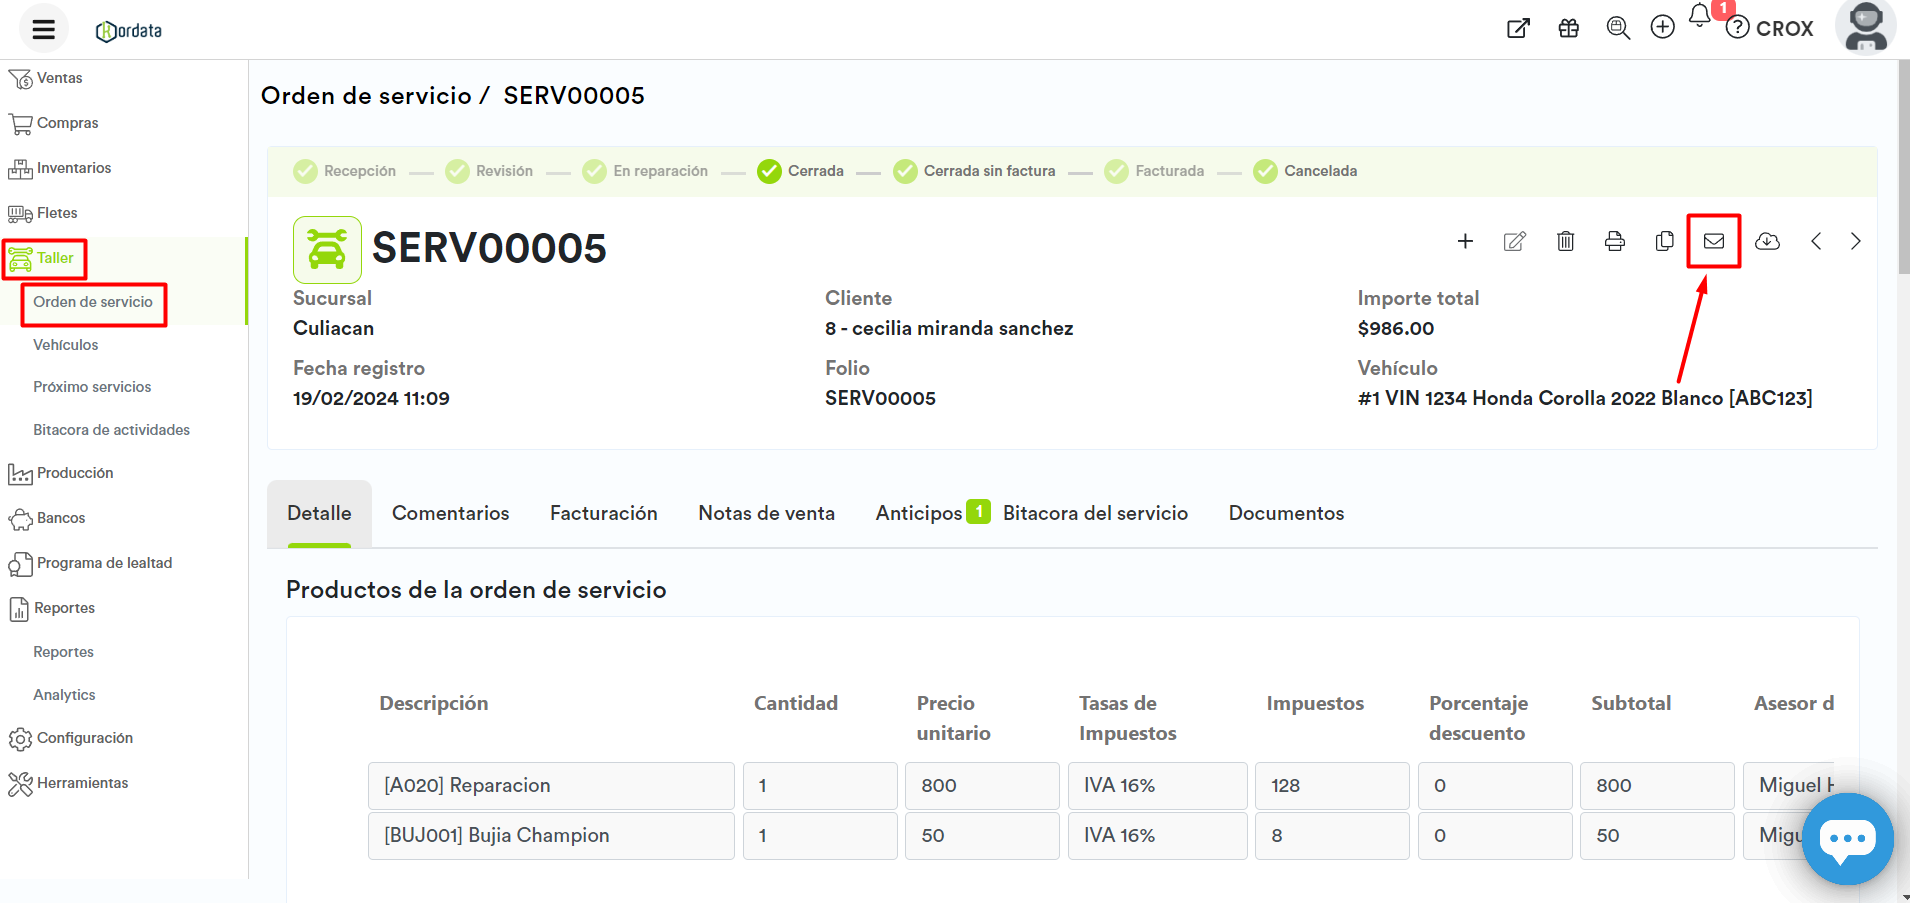This screenshot has width=1910, height=903.
Task: Go to previous order via left chevron
Action: tap(1817, 241)
